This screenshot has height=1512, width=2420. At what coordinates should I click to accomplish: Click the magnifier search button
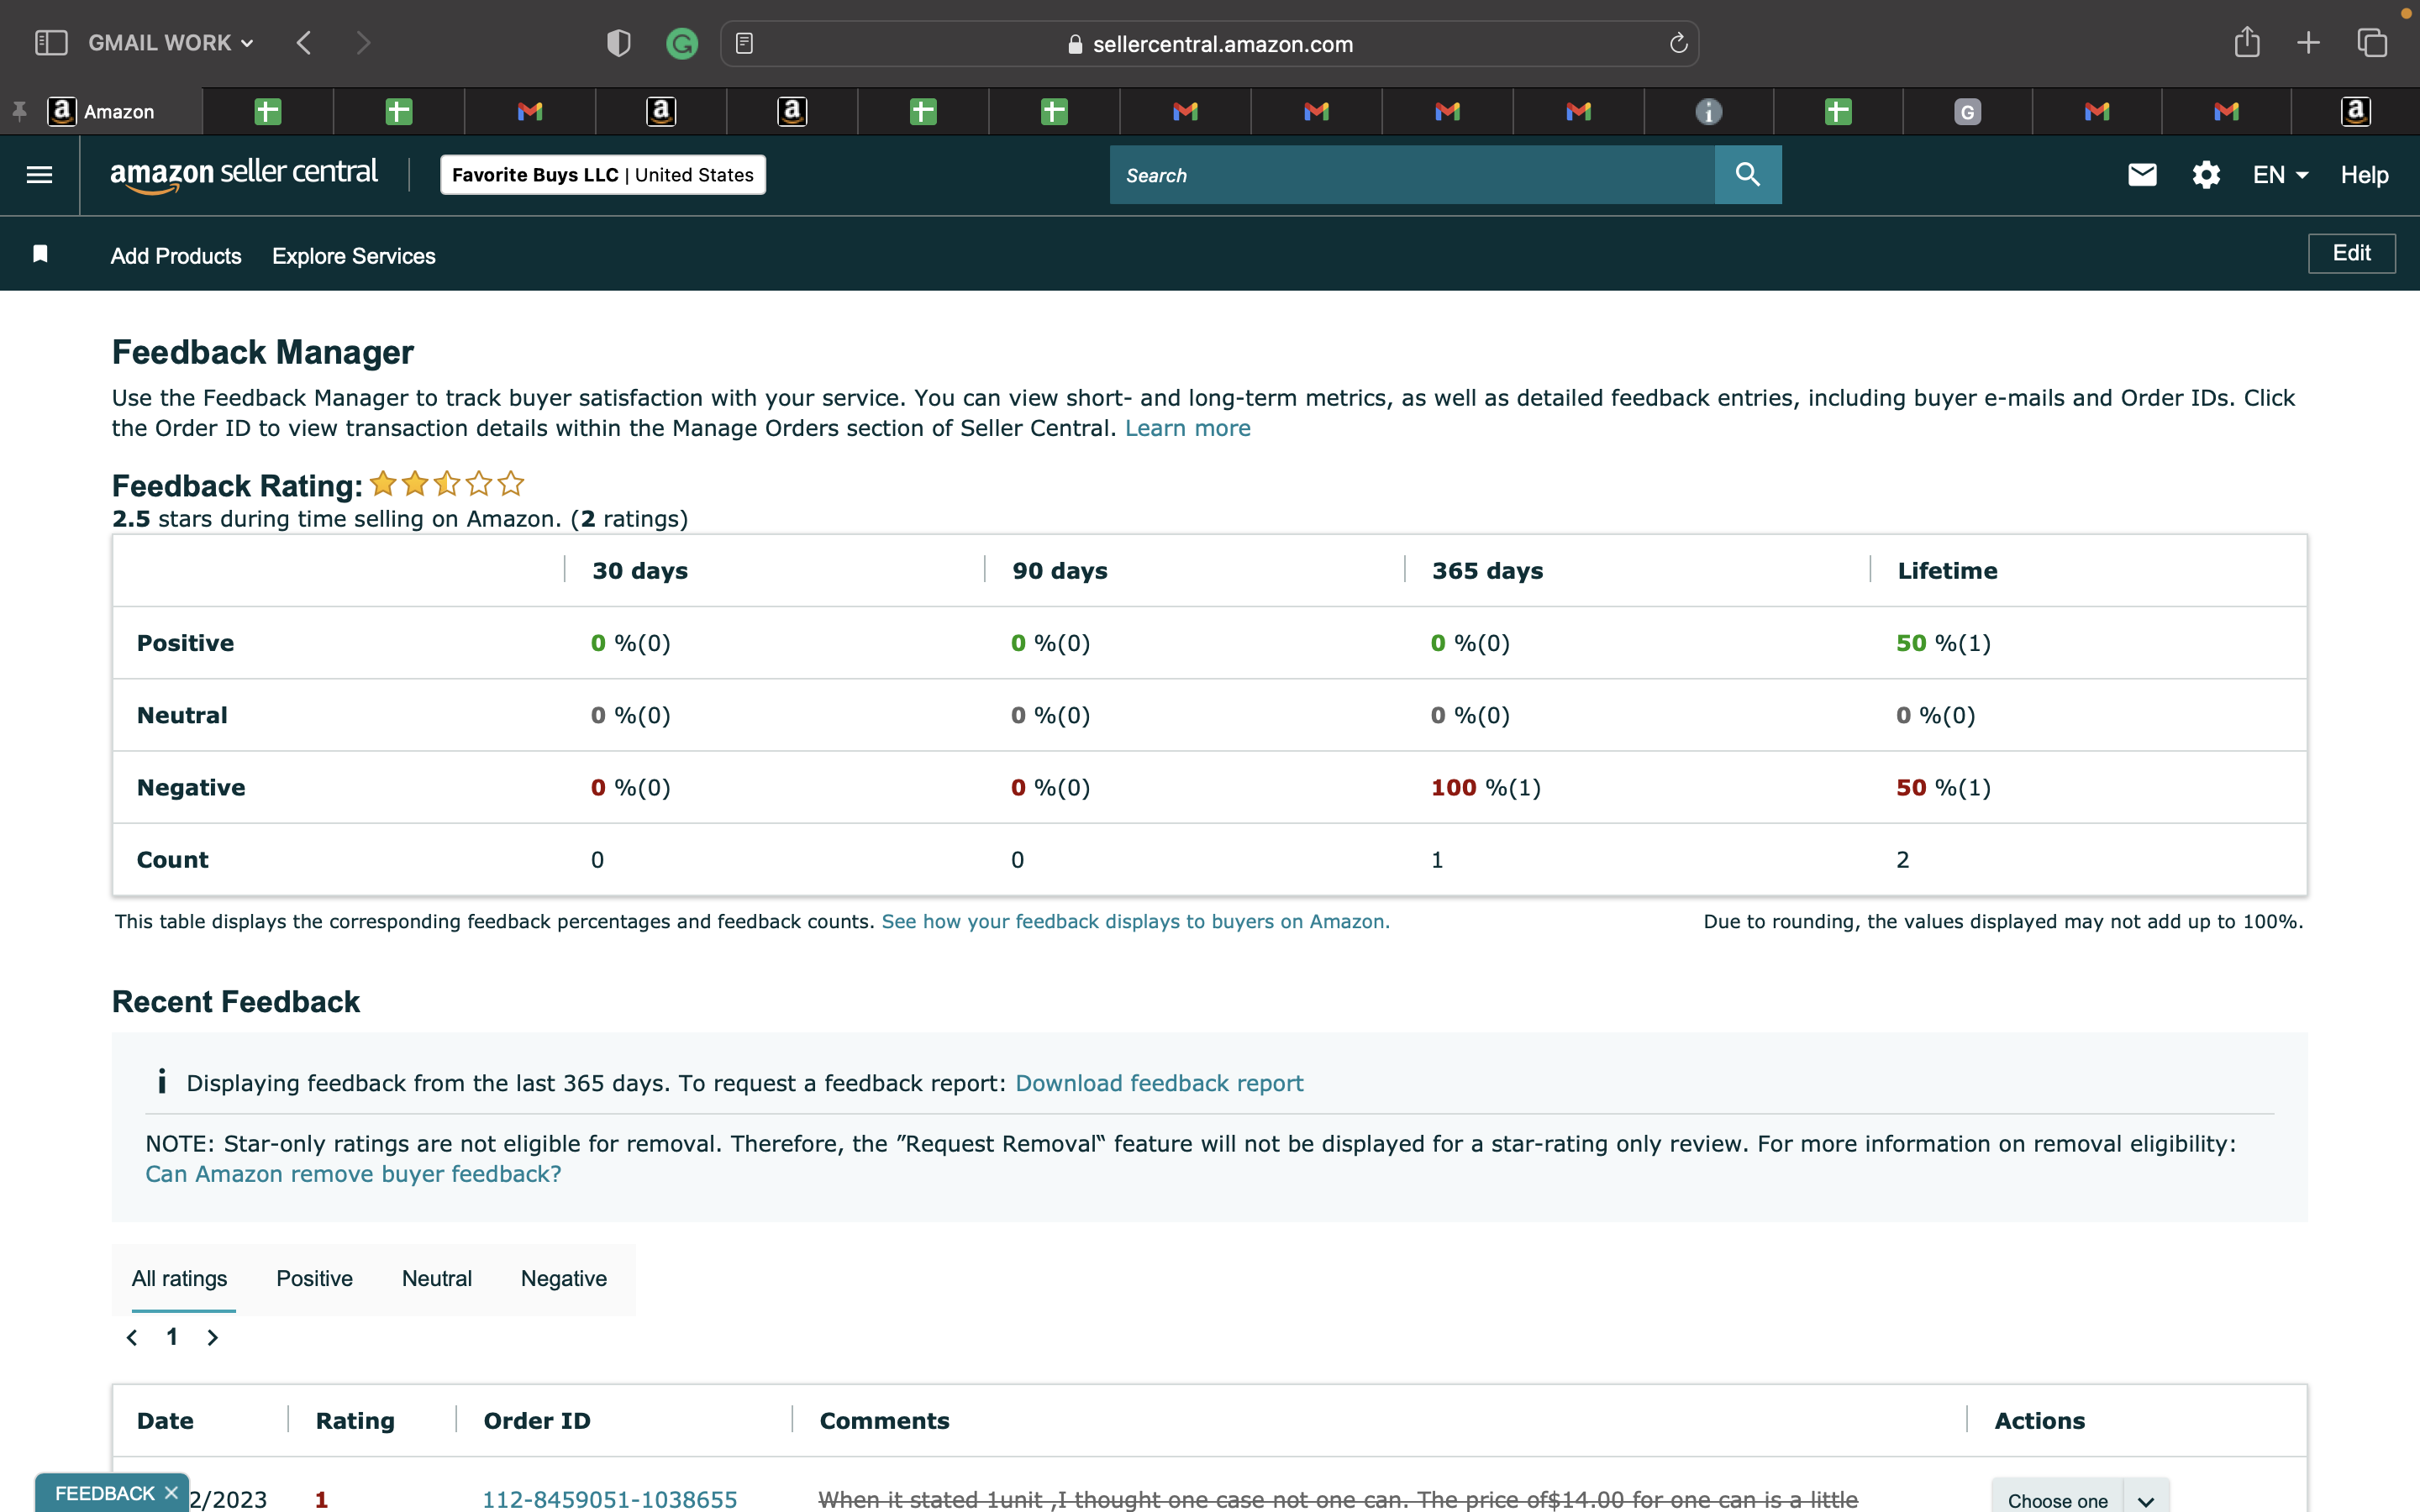pyautogui.click(x=1748, y=175)
